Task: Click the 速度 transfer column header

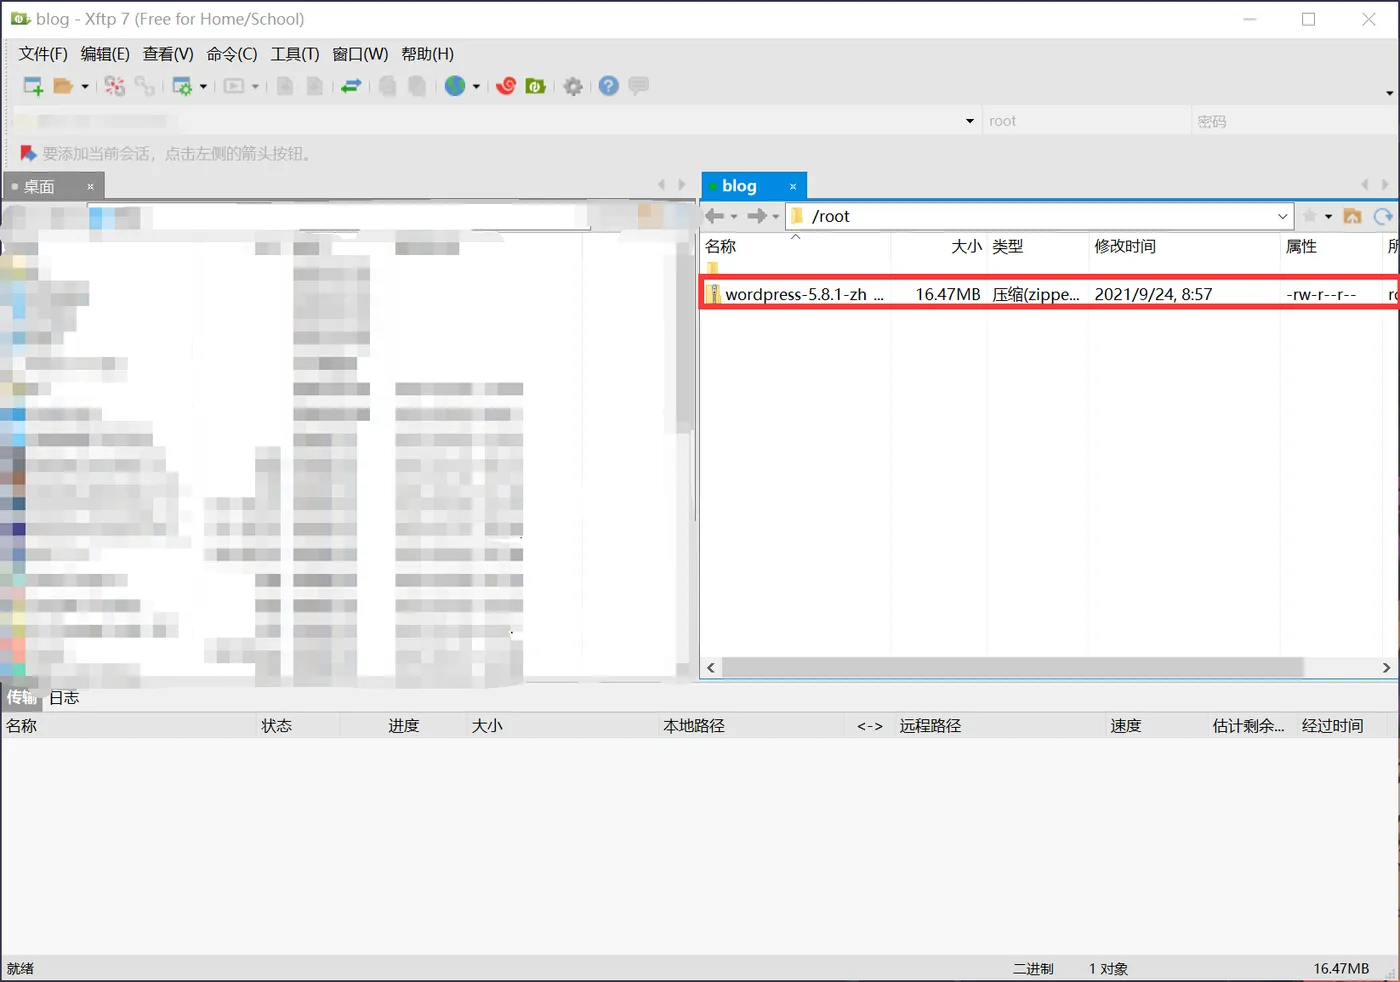Action: pos(1155,726)
